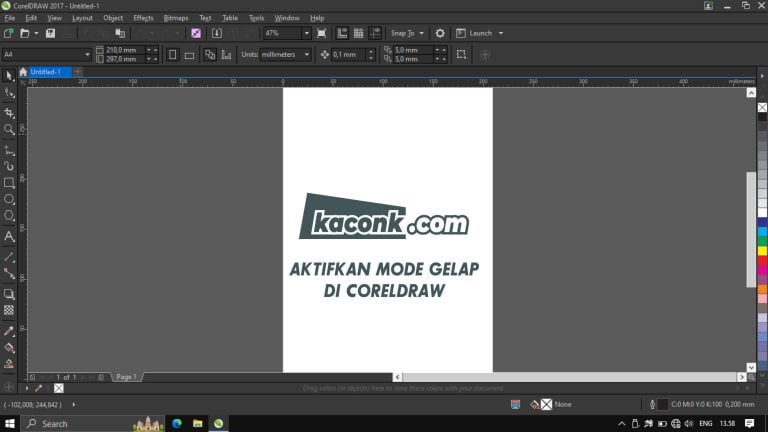Toggle Show guidelines button

(375, 33)
